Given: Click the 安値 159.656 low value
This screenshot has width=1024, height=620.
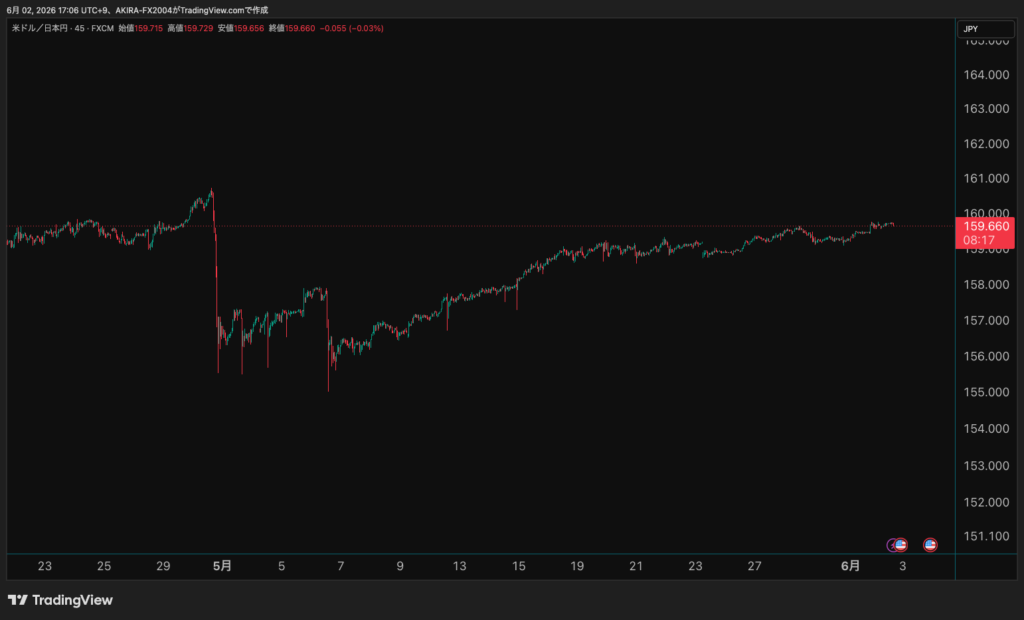Looking at the screenshot, I should point(241,28).
